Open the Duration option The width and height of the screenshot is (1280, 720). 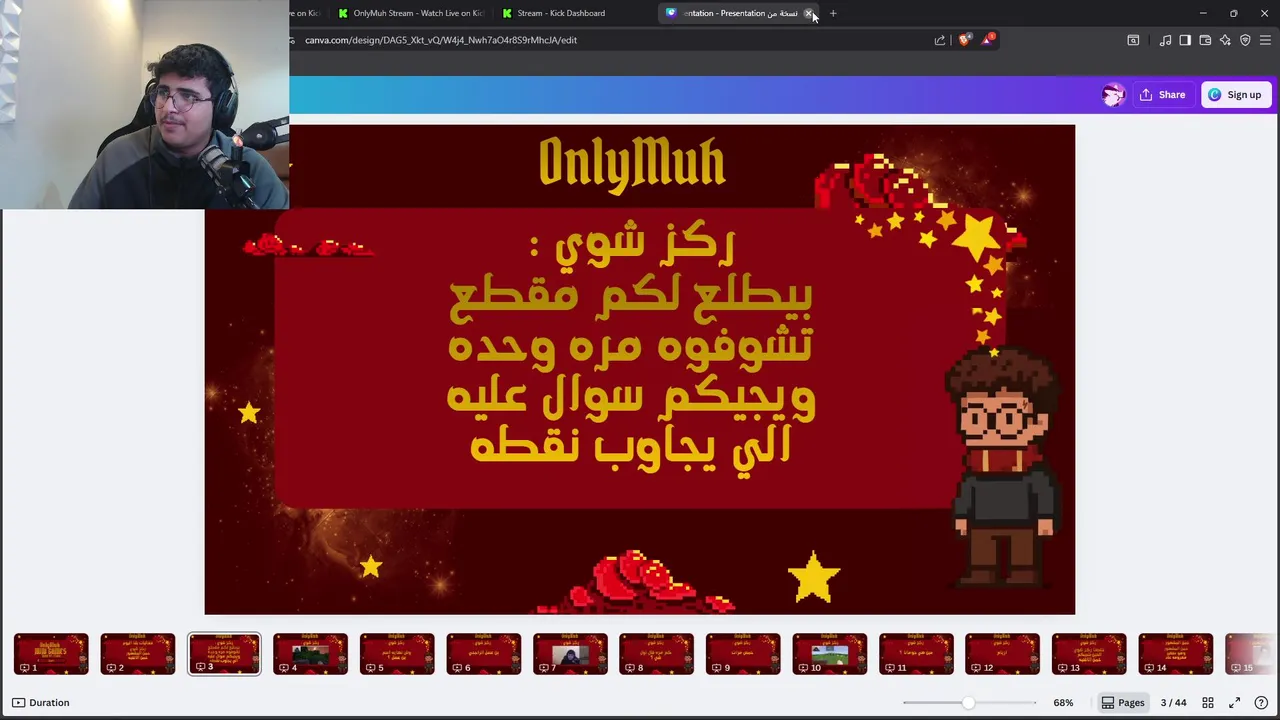41,703
